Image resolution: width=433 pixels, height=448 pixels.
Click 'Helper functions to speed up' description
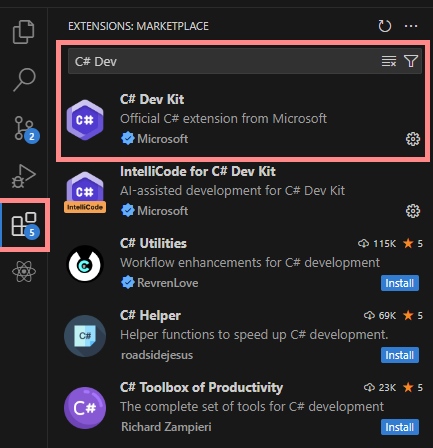pos(254,335)
